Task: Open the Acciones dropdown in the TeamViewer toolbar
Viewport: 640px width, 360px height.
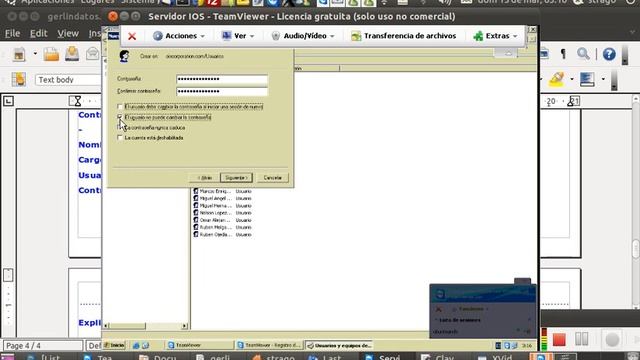Action: tap(179, 36)
